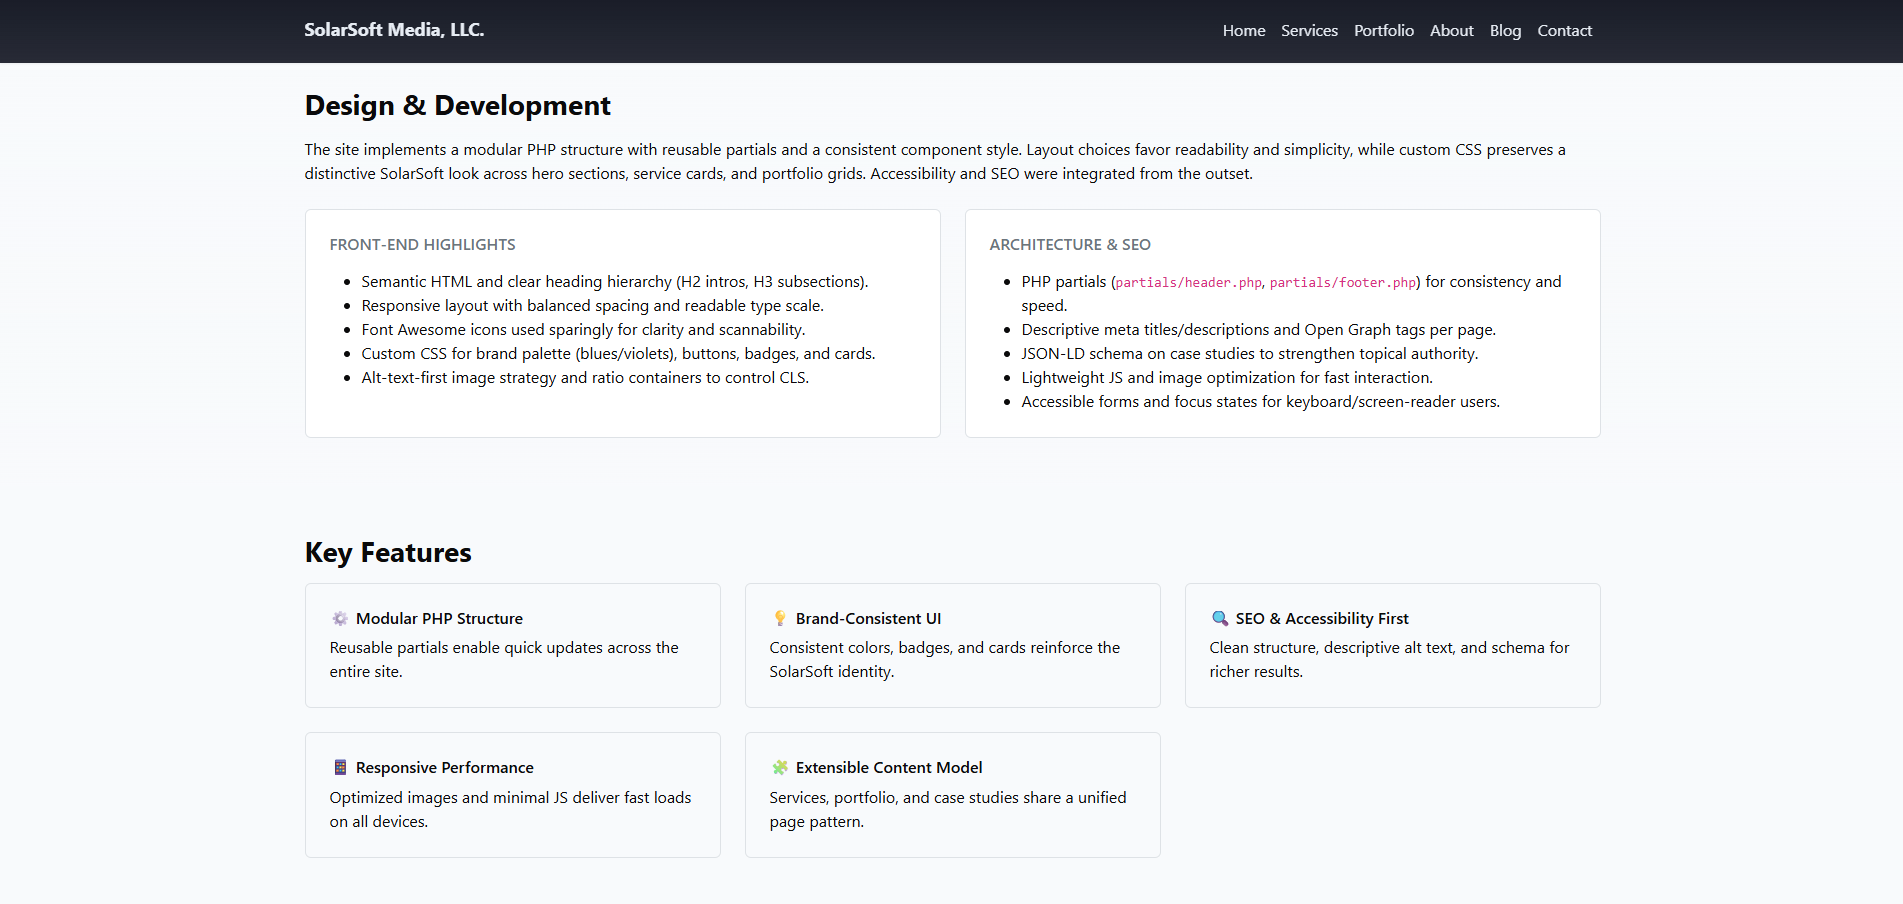Select the Front-End Highlights card

click(622, 323)
